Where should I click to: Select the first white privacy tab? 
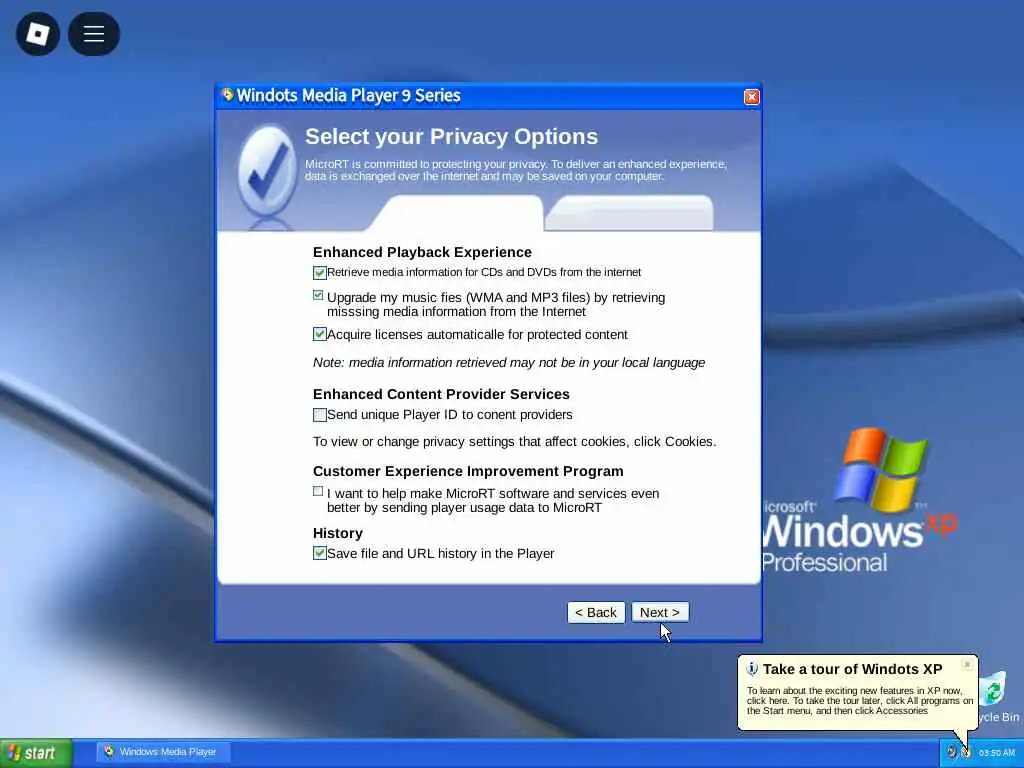point(457,213)
